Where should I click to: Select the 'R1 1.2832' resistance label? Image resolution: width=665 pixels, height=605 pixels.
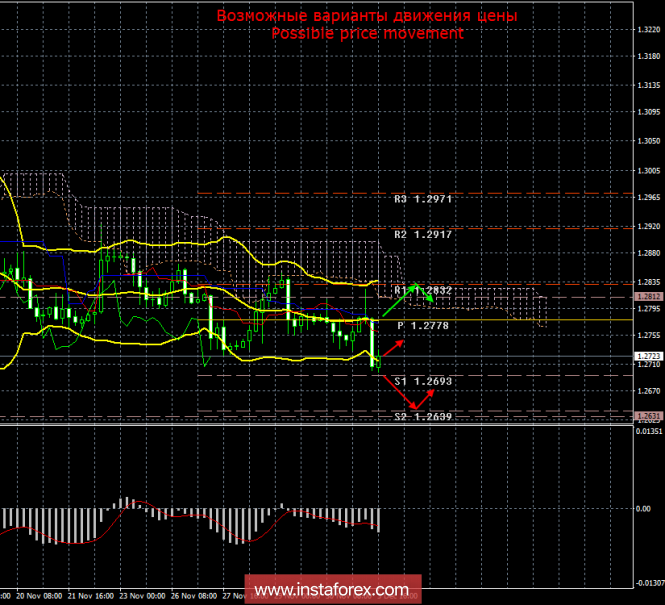point(423,290)
